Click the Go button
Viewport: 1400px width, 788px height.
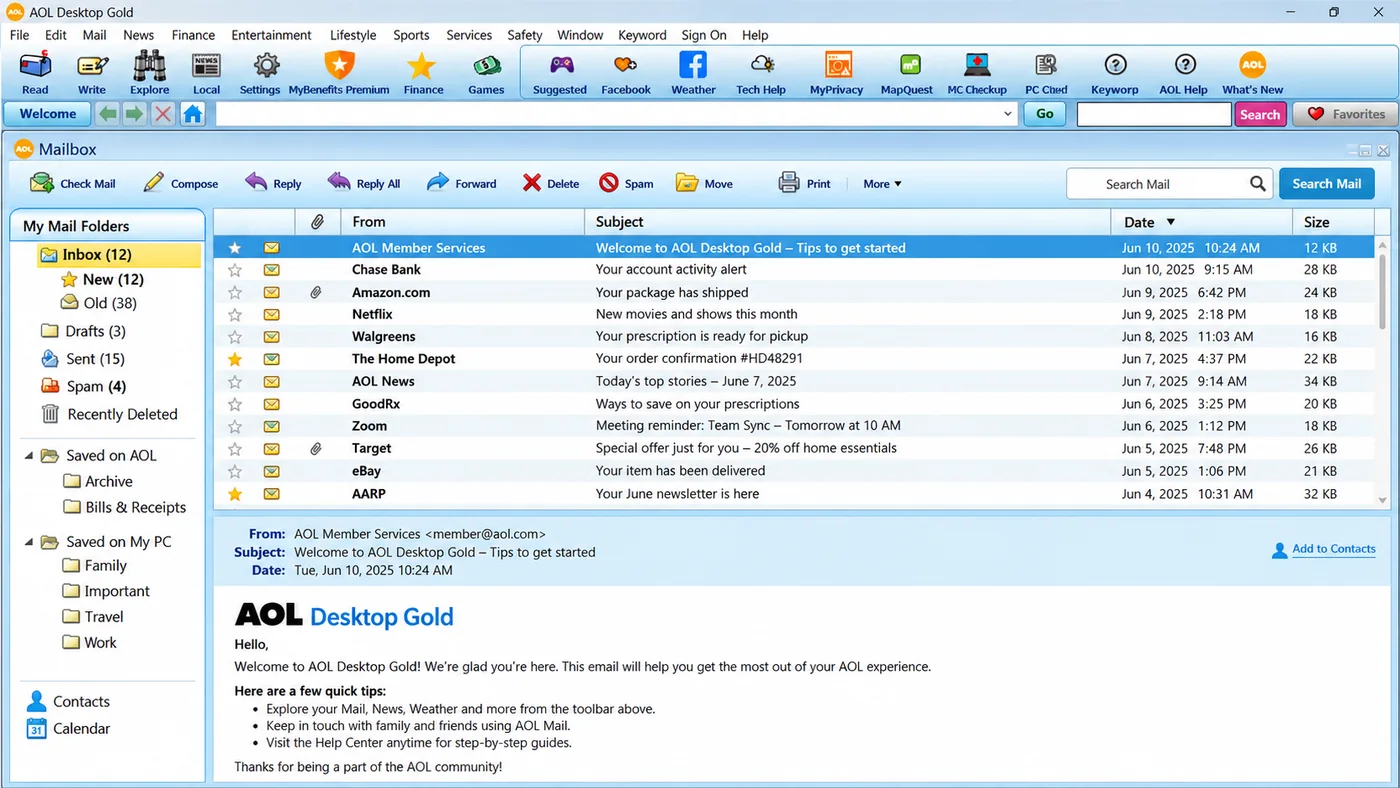[x=1045, y=114]
